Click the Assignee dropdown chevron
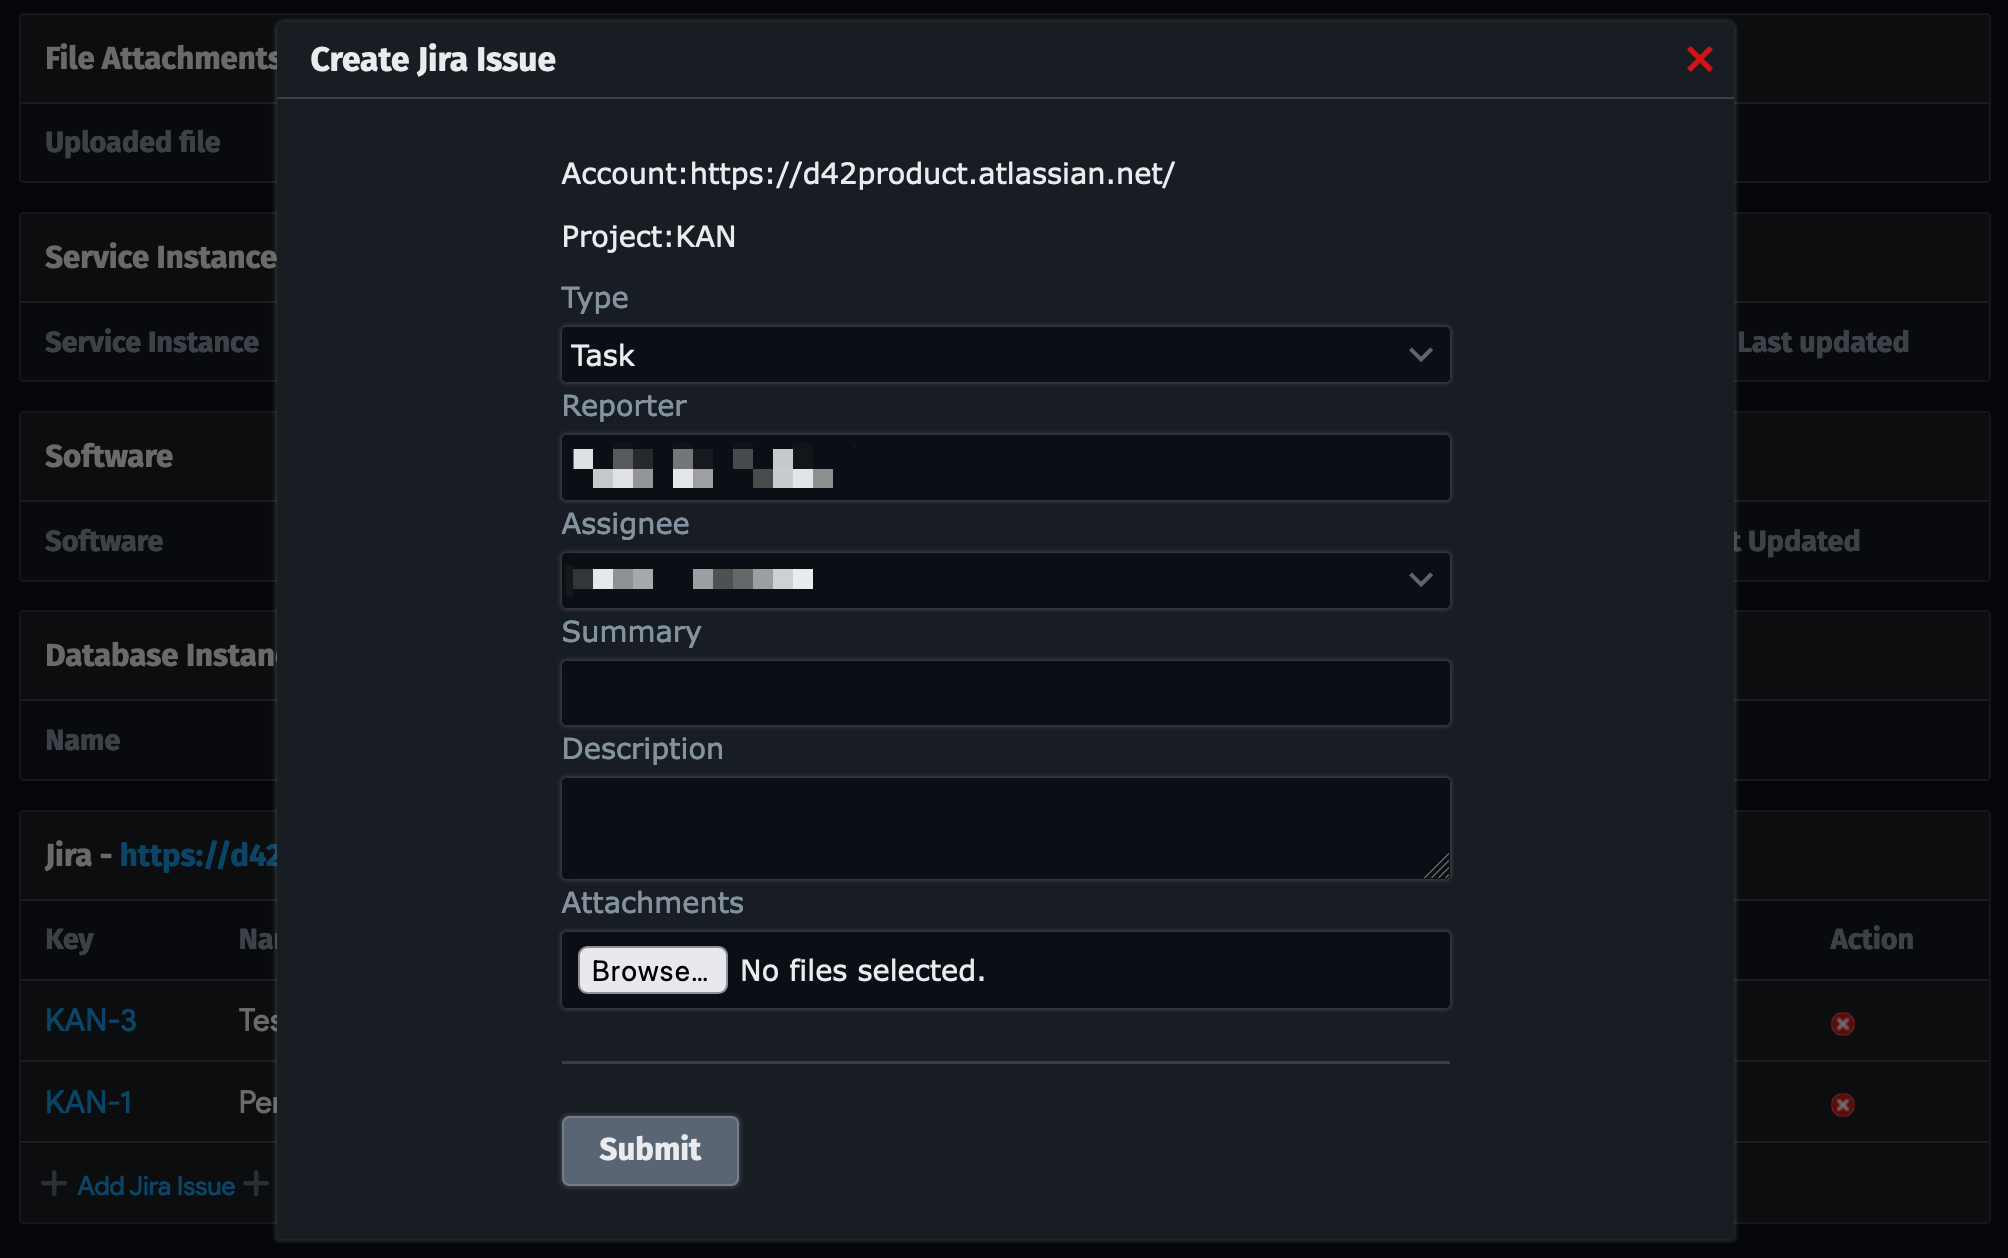The image size is (2008, 1258). click(x=1422, y=580)
